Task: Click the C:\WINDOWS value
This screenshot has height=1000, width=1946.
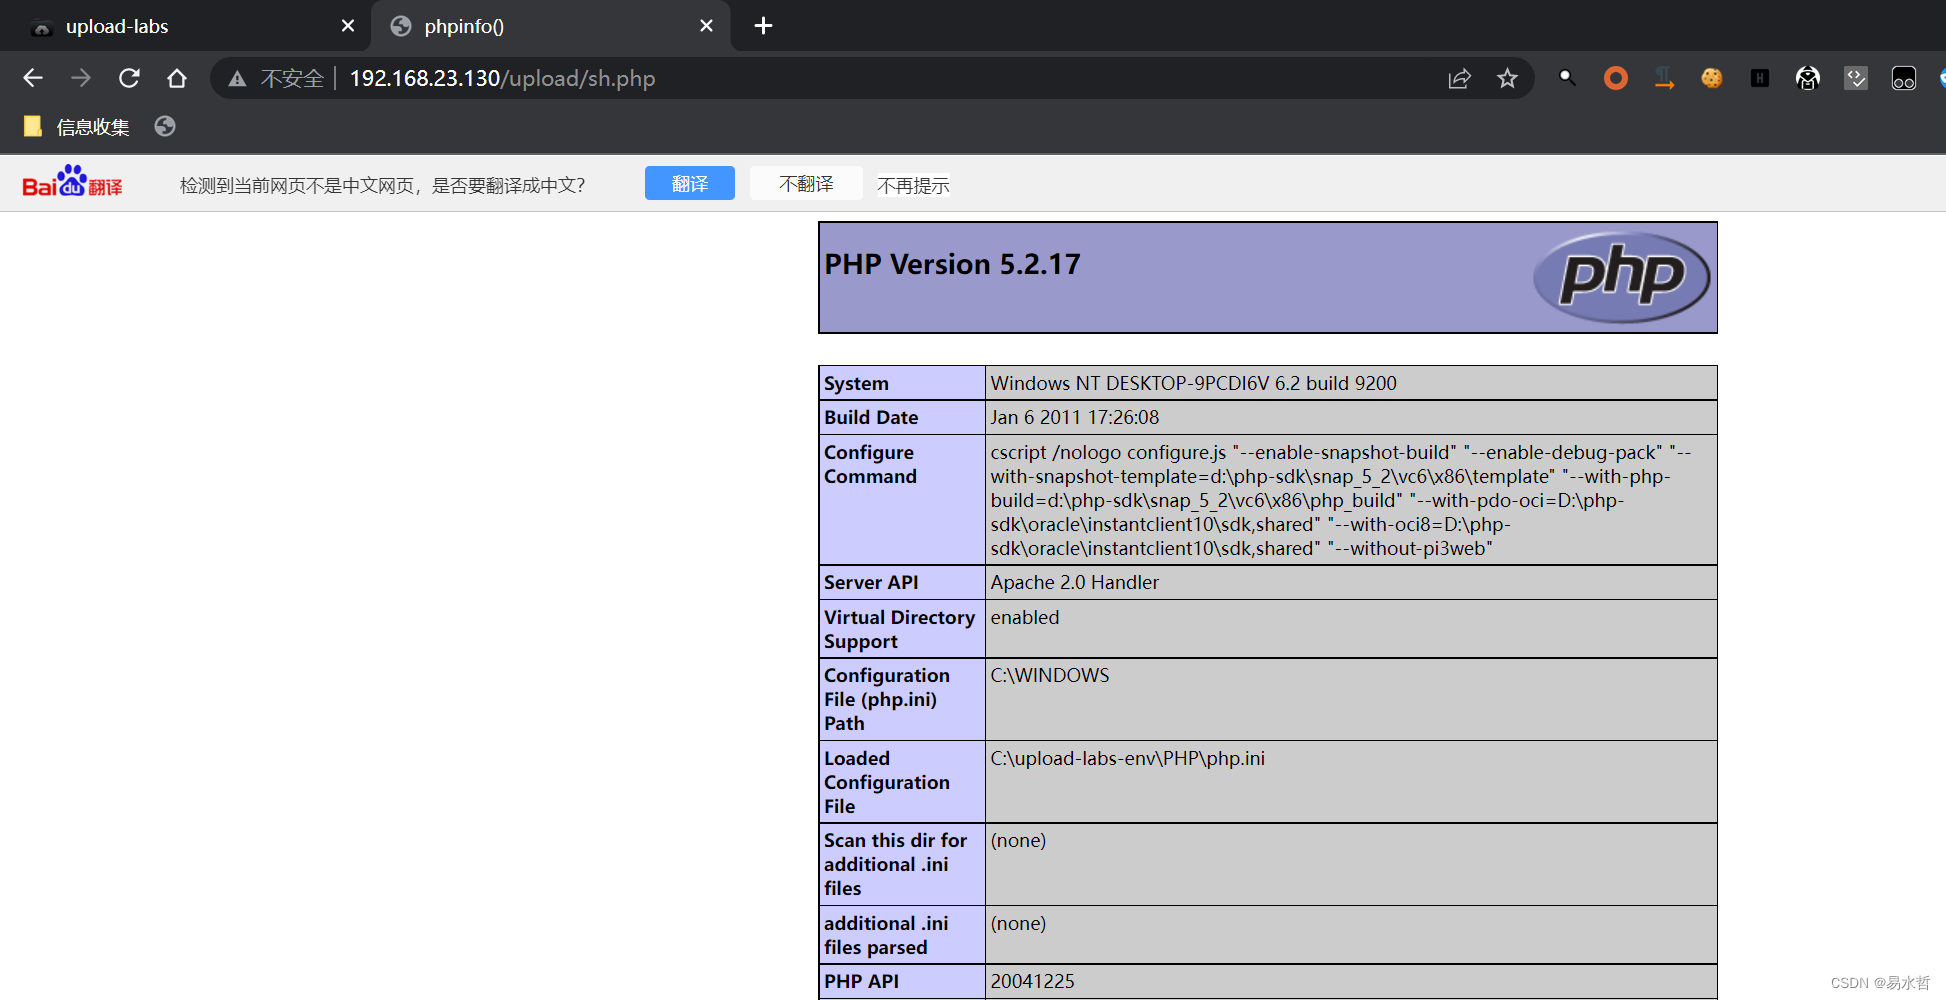Action: coord(1050,675)
